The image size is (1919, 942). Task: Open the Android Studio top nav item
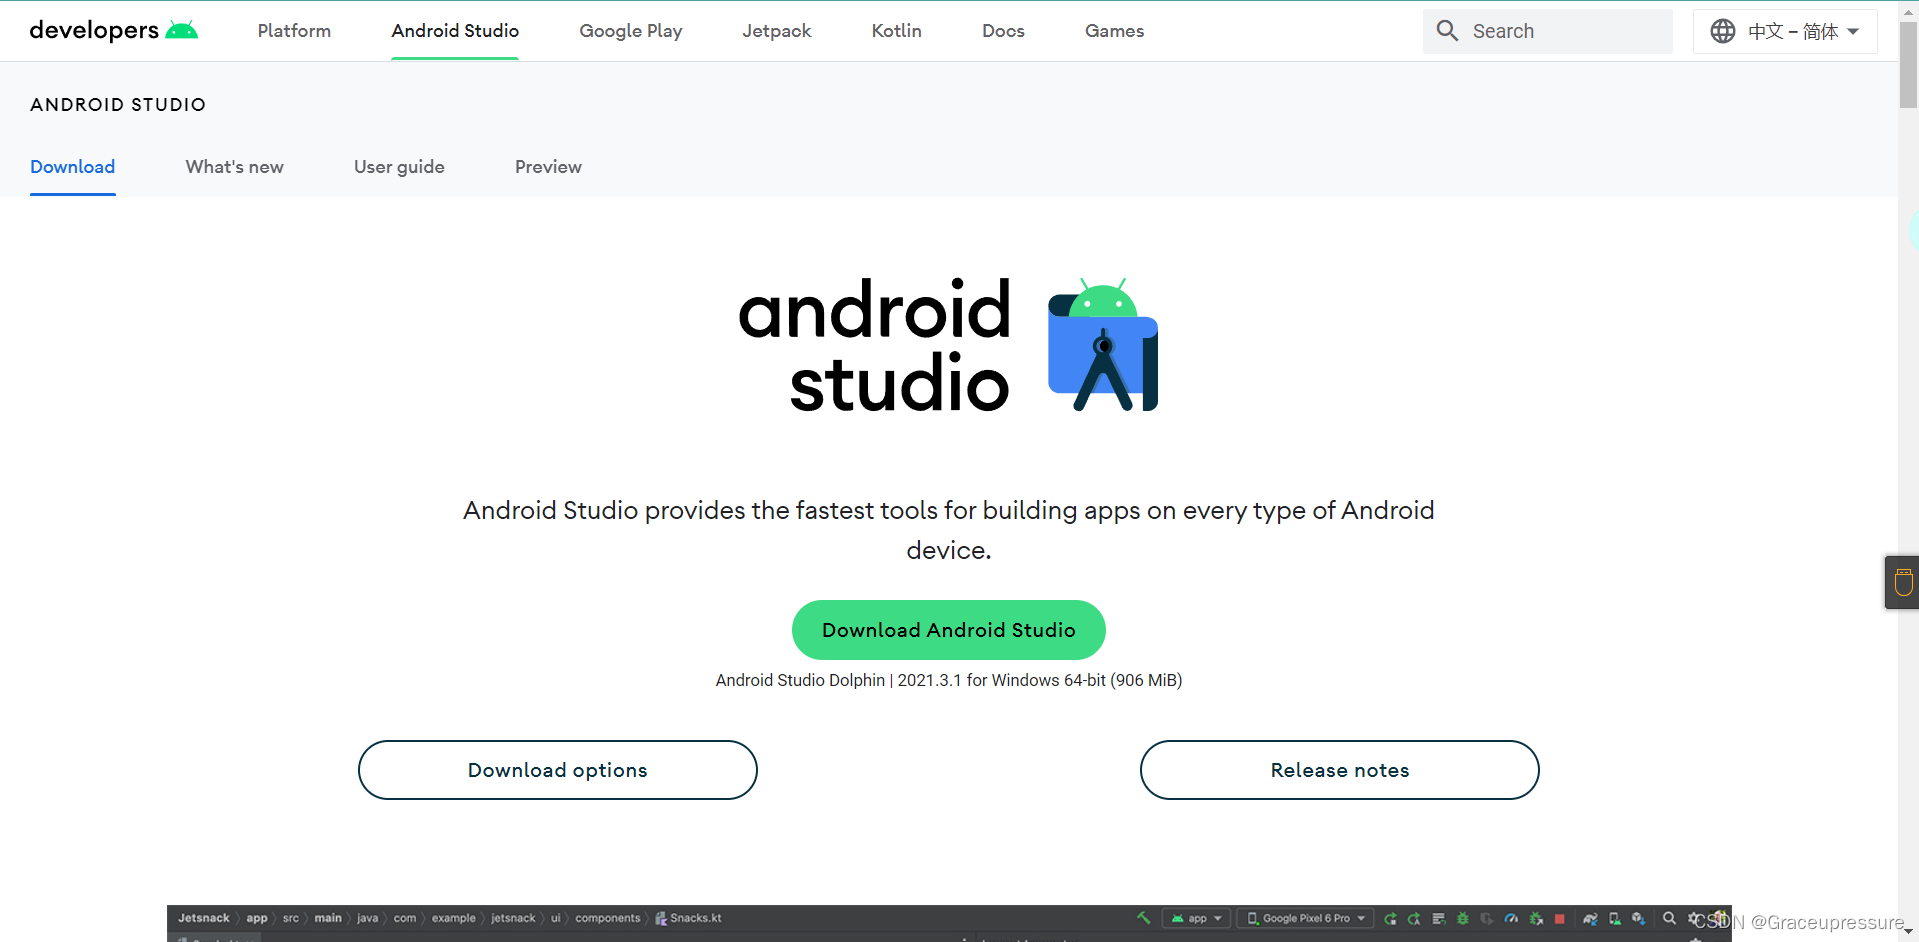coord(455,31)
